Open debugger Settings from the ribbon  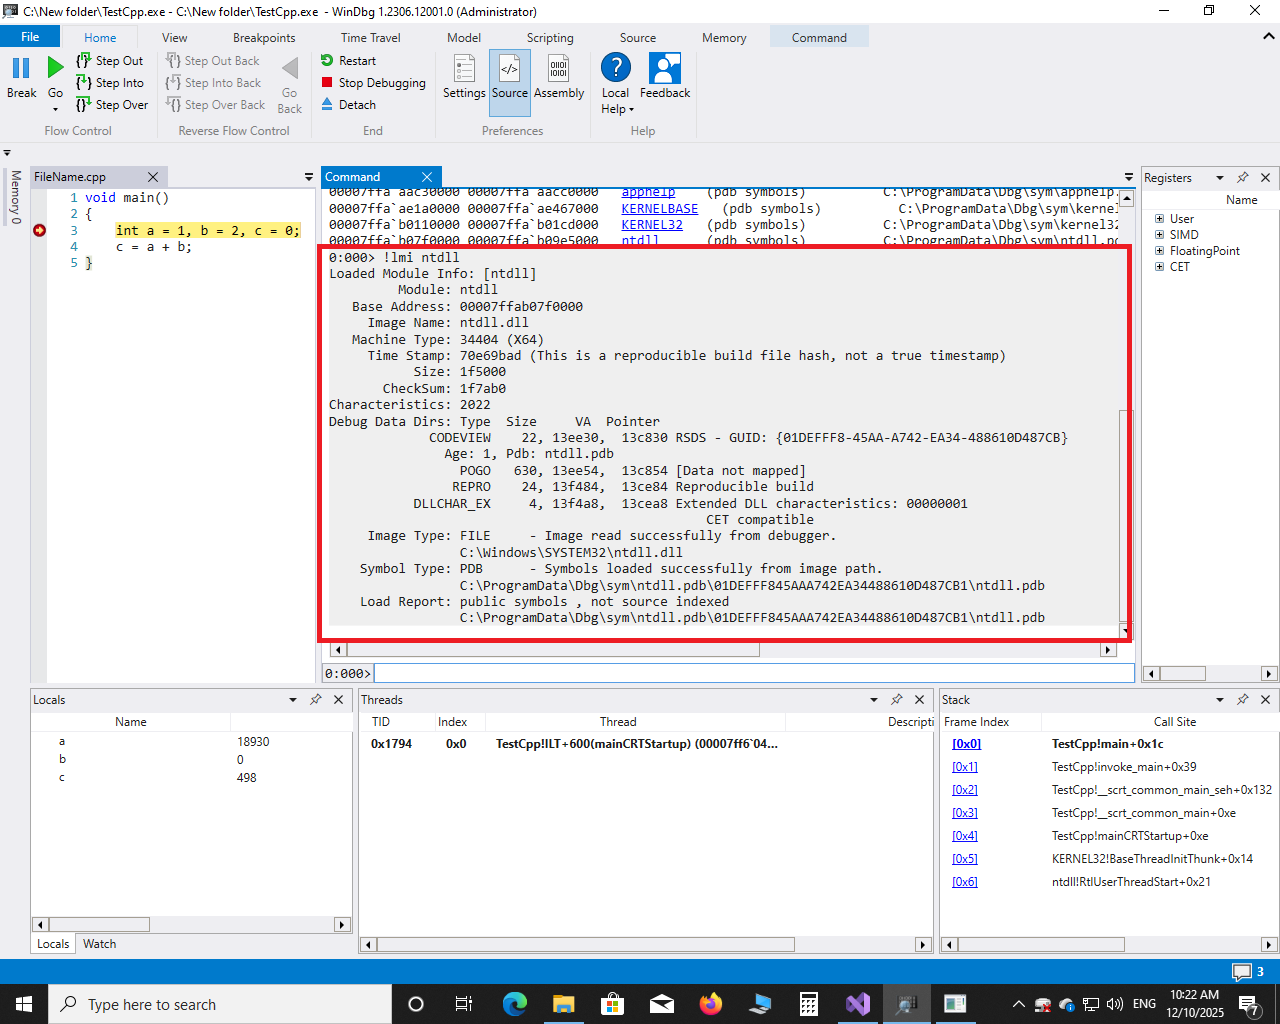pyautogui.click(x=464, y=78)
